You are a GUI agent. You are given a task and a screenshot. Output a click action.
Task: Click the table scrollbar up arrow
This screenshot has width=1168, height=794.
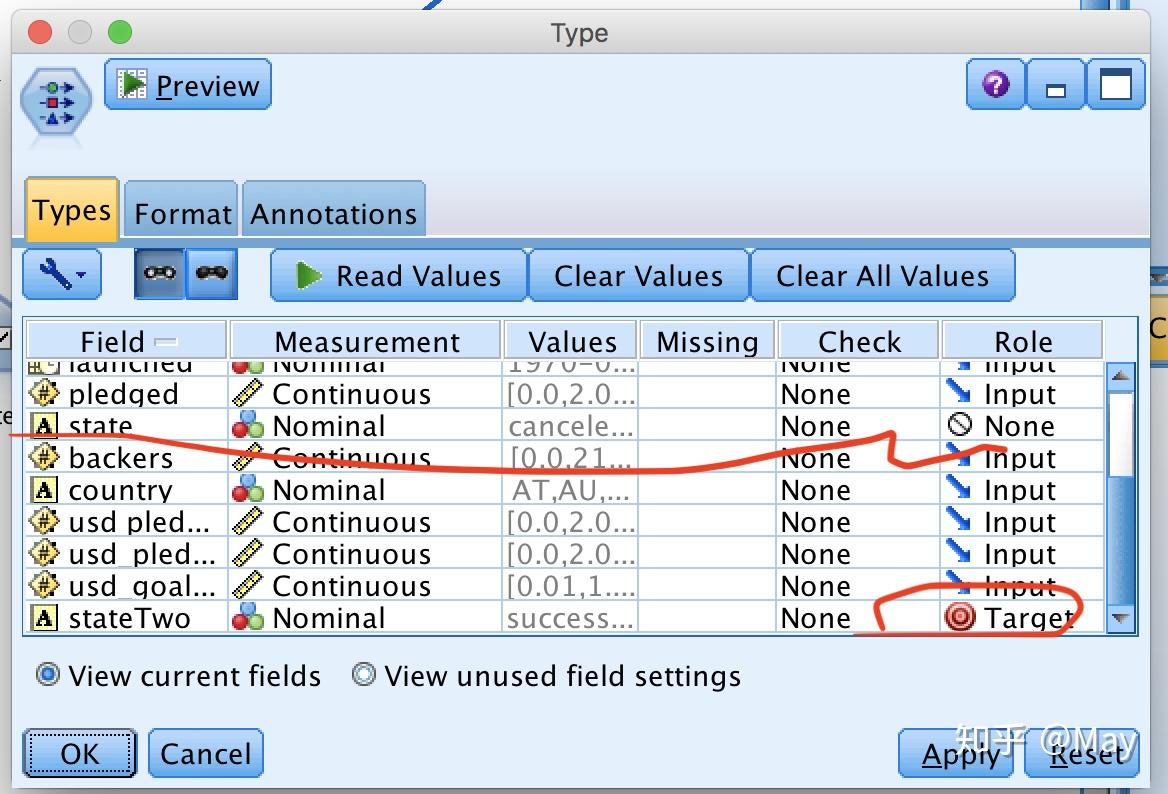pos(1120,375)
